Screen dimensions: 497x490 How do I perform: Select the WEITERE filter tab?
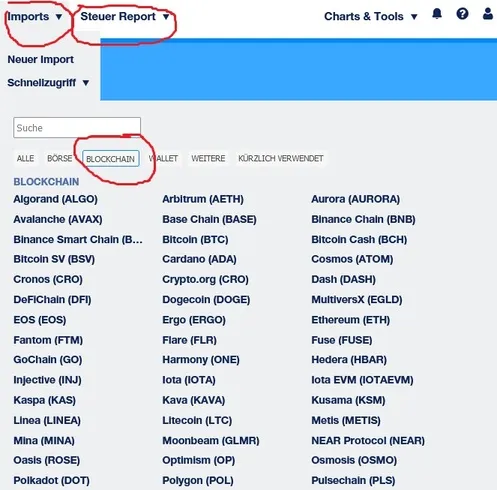coord(208,158)
